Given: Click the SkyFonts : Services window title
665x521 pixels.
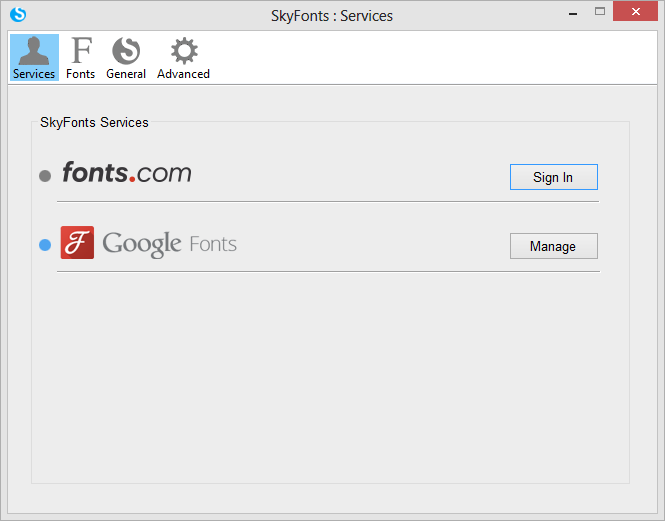Looking at the screenshot, I should [x=332, y=16].
